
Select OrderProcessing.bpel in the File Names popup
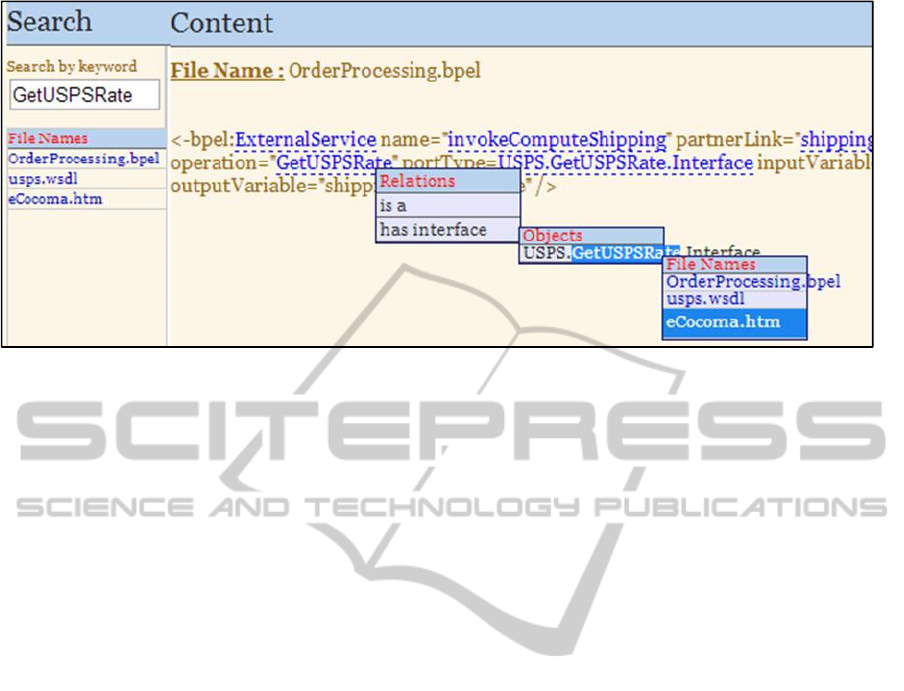point(734,282)
